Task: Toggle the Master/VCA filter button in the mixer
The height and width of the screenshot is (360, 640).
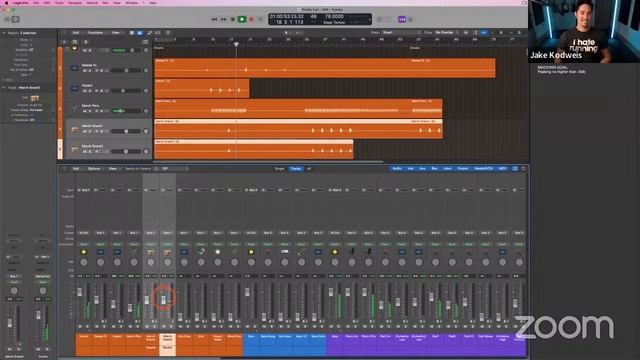Action: click(484, 168)
